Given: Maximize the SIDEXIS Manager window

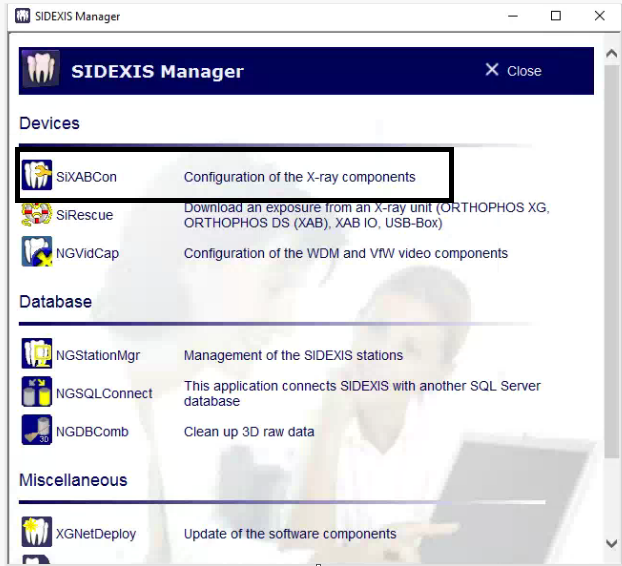Looking at the screenshot, I should (x=556, y=16).
